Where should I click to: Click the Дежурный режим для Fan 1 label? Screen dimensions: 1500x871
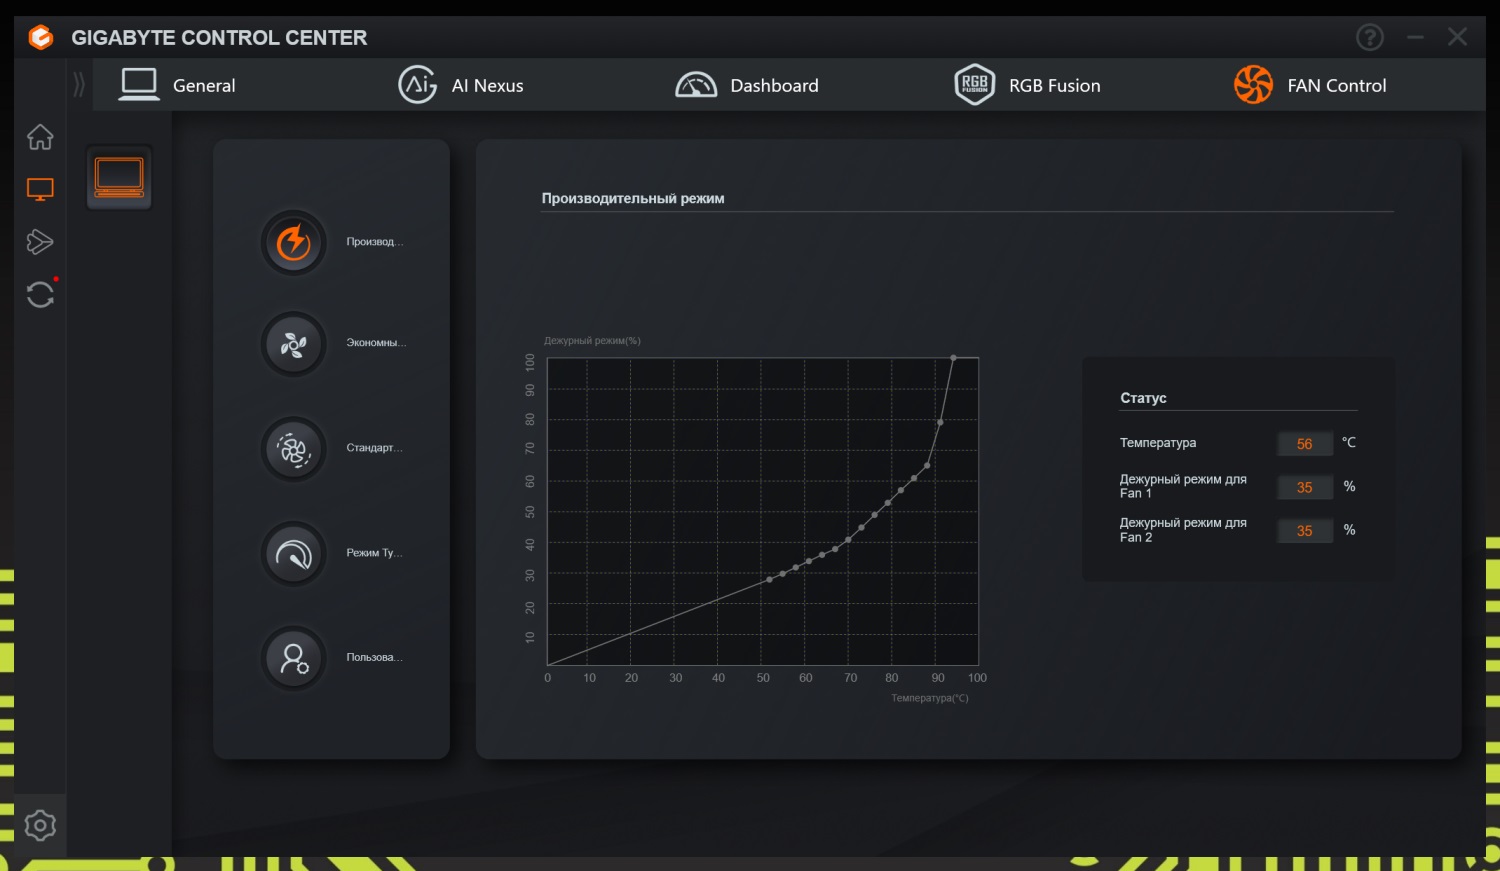pos(1183,486)
